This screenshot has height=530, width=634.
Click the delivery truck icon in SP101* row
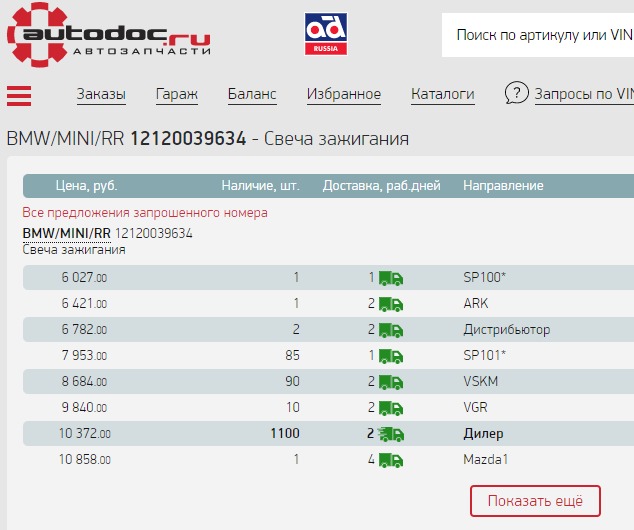391,356
